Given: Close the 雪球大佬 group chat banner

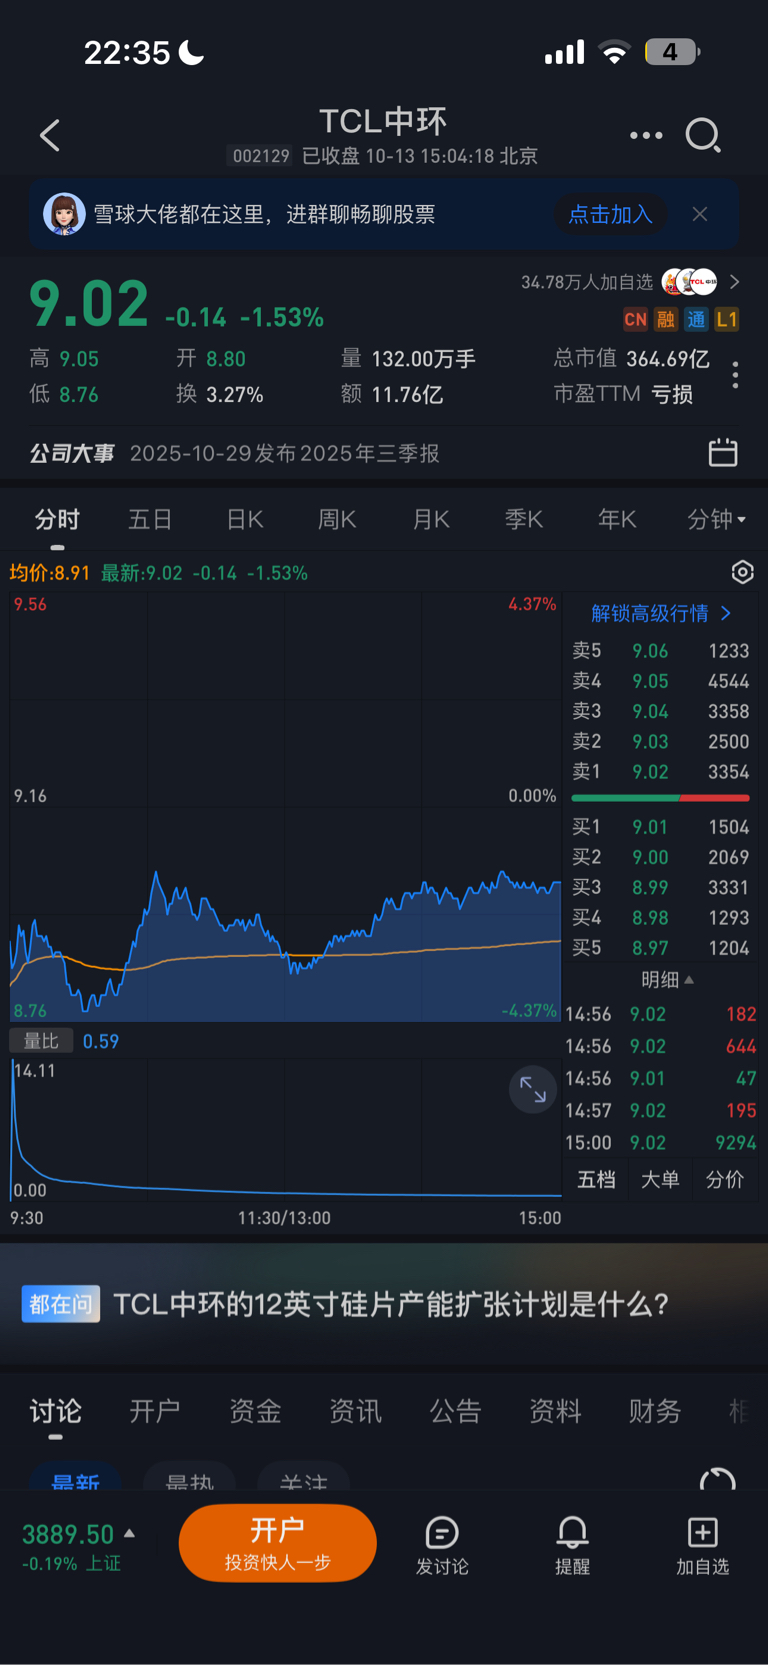Looking at the screenshot, I should coord(700,214).
